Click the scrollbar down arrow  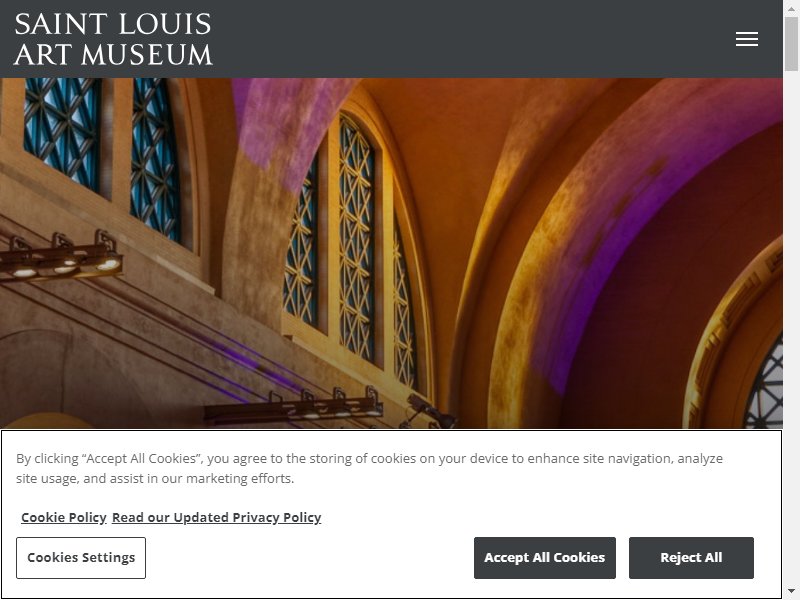click(x=791, y=592)
